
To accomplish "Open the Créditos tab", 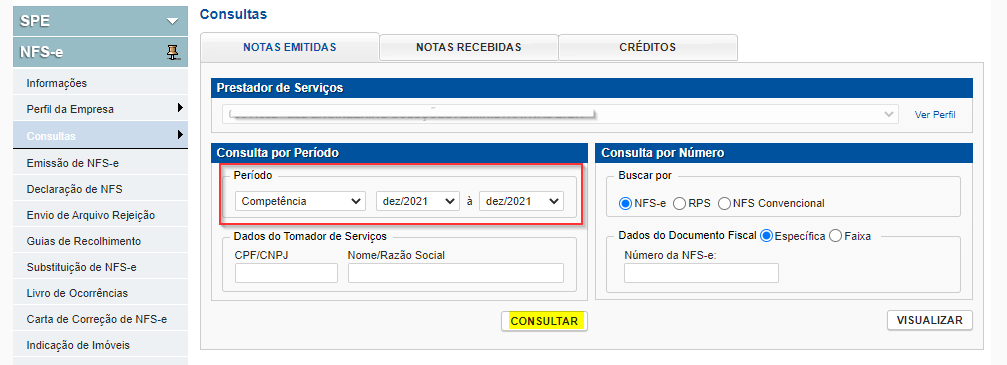I will (x=647, y=47).
